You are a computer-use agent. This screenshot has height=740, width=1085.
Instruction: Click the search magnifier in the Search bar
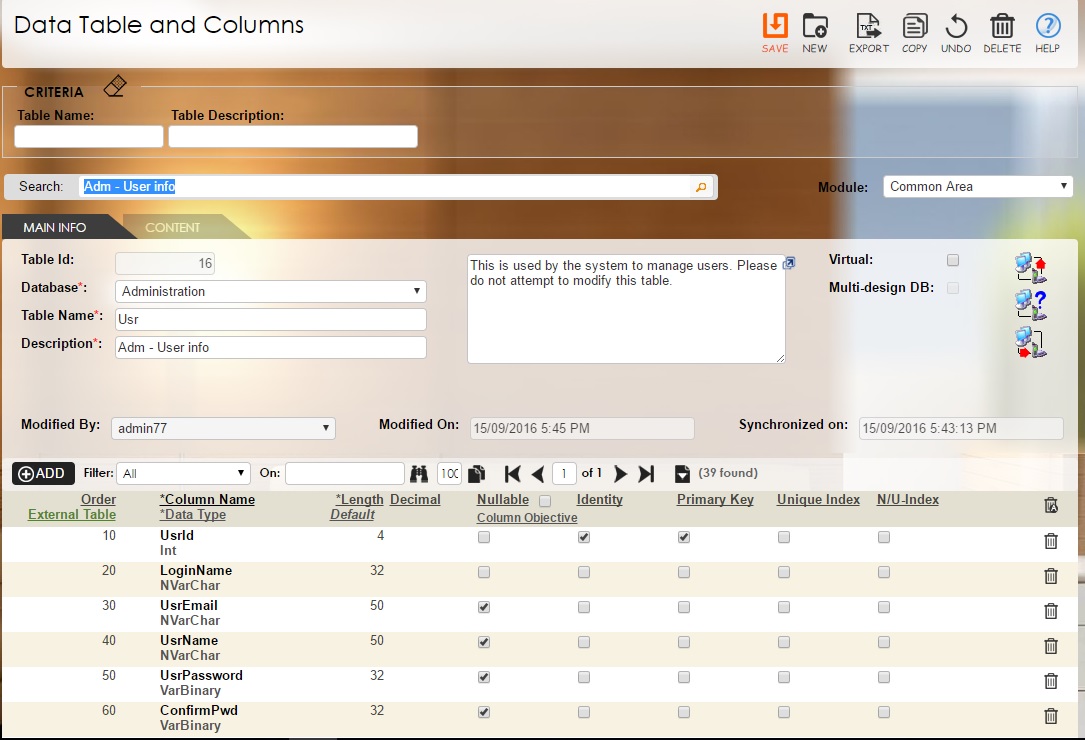click(701, 186)
